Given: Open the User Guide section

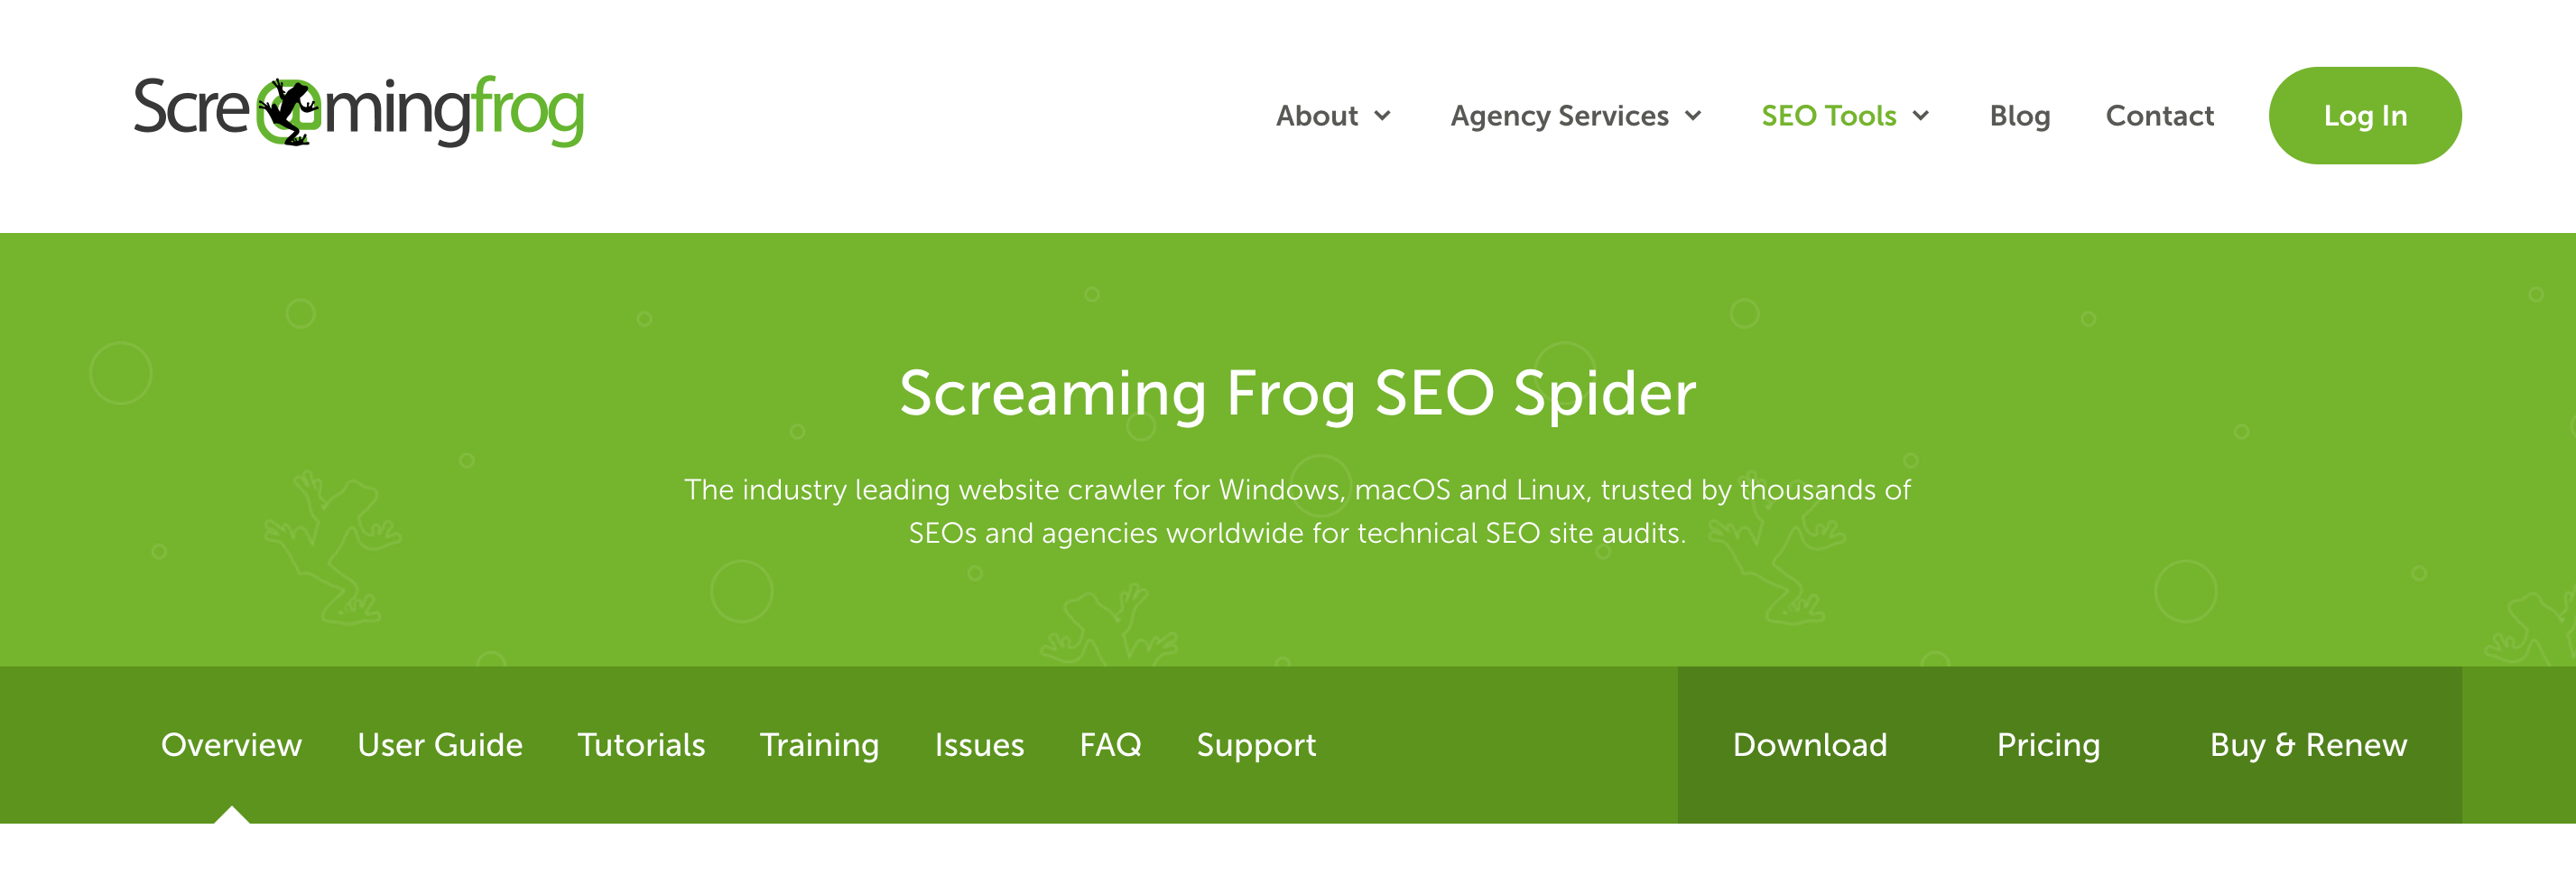Looking at the screenshot, I should 441,744.
